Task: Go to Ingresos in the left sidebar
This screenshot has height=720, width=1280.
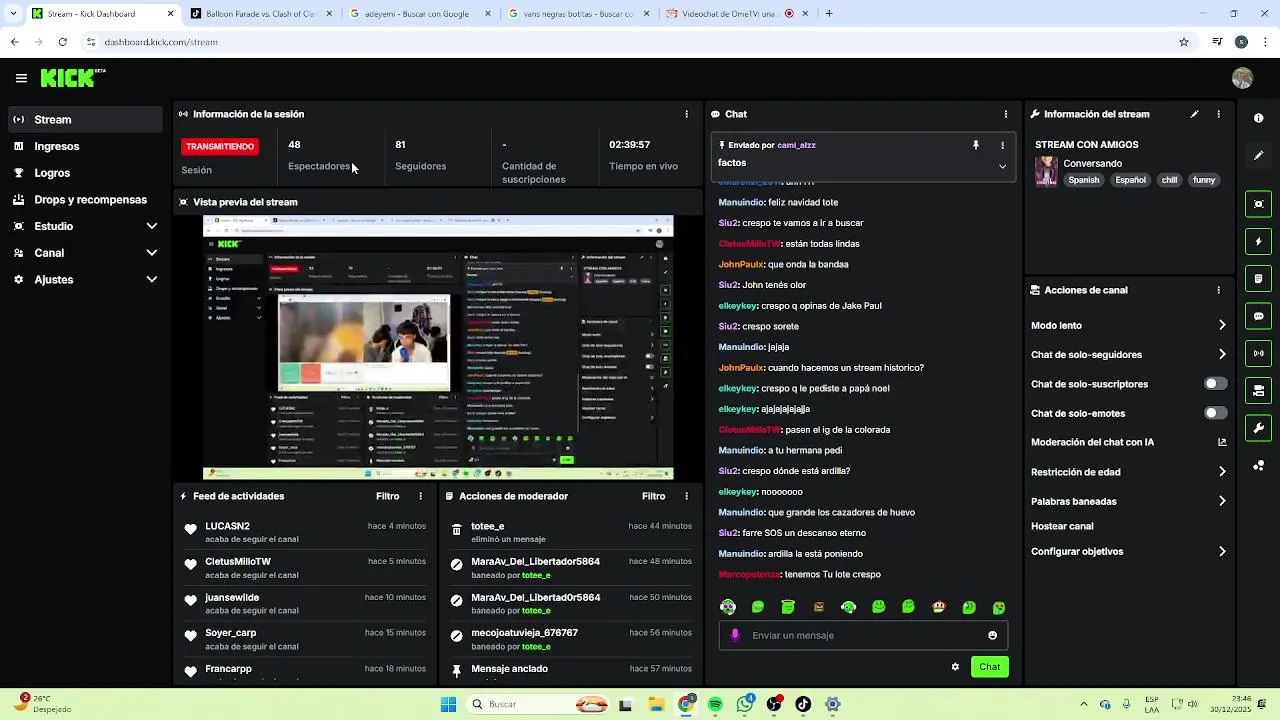Action: (x=84, y=146)
